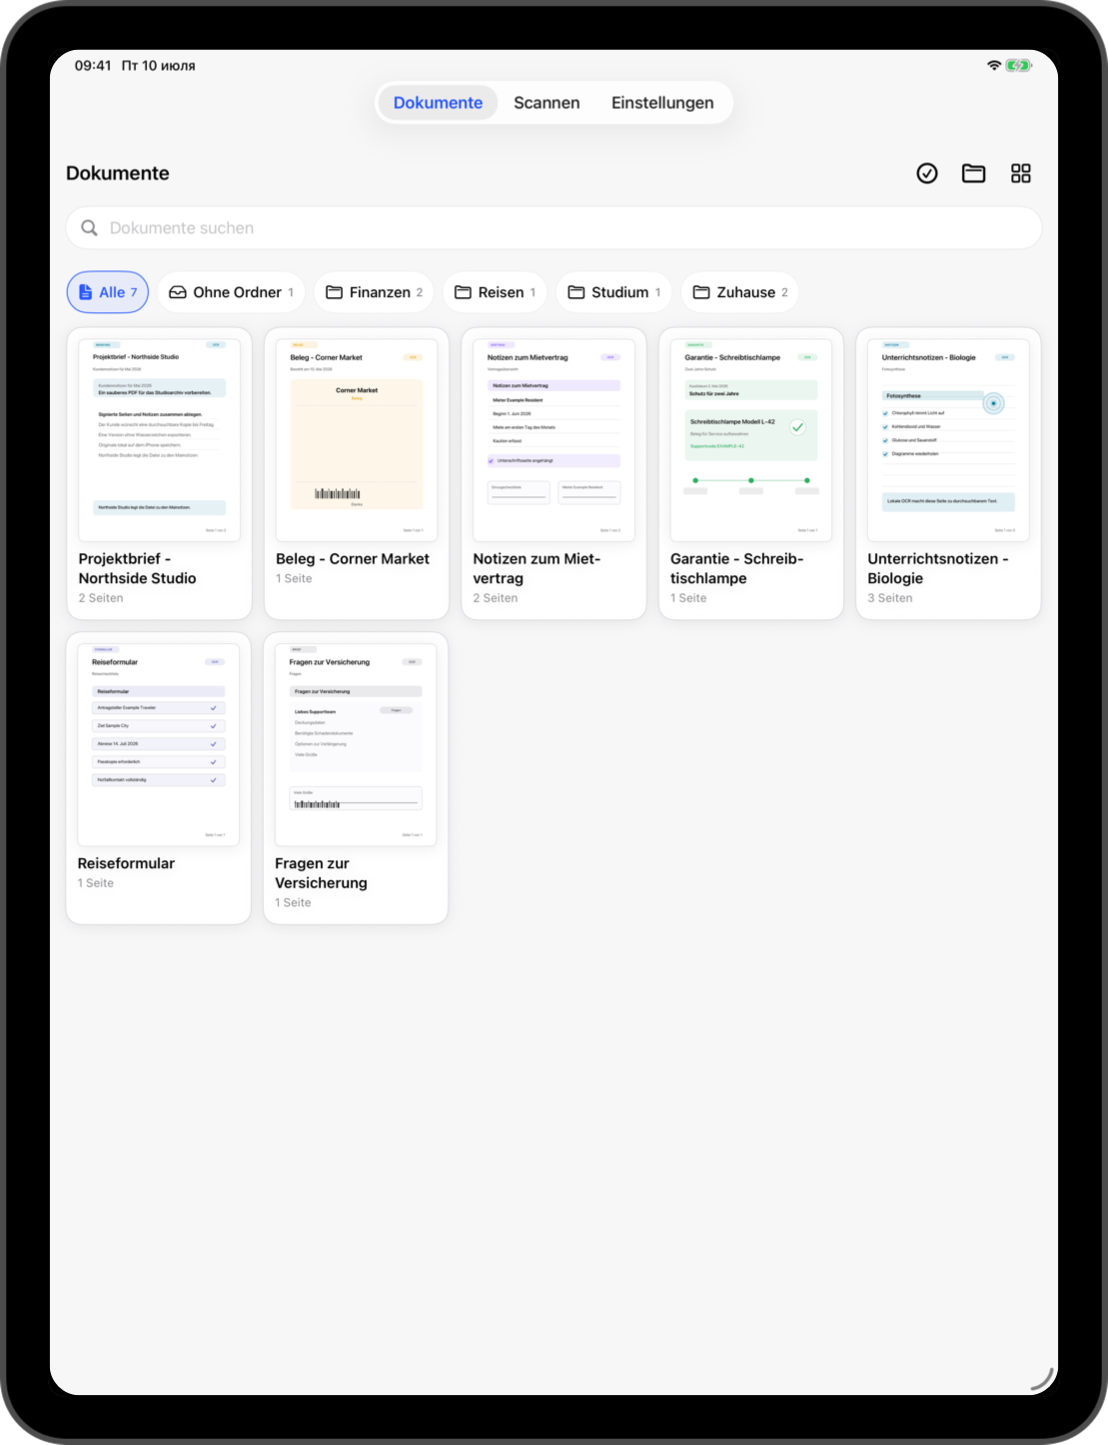Click the Notizen zum Mietvertrag title

(537, 569)
